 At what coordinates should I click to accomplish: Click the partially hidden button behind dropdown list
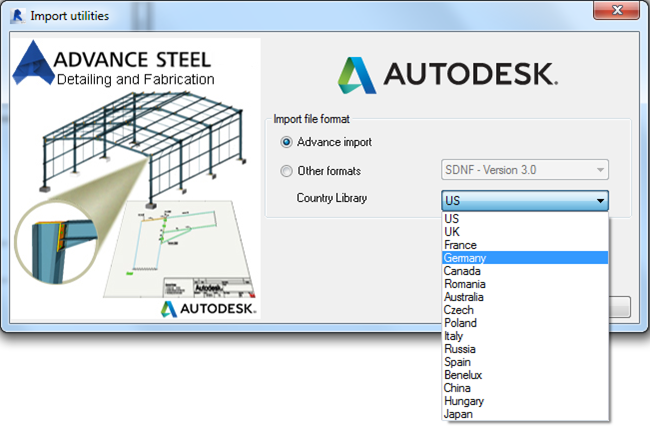(620, 307)
